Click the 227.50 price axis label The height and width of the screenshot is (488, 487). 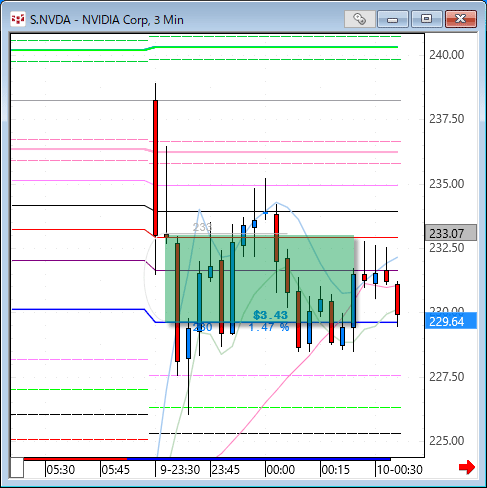click(446, 377)
